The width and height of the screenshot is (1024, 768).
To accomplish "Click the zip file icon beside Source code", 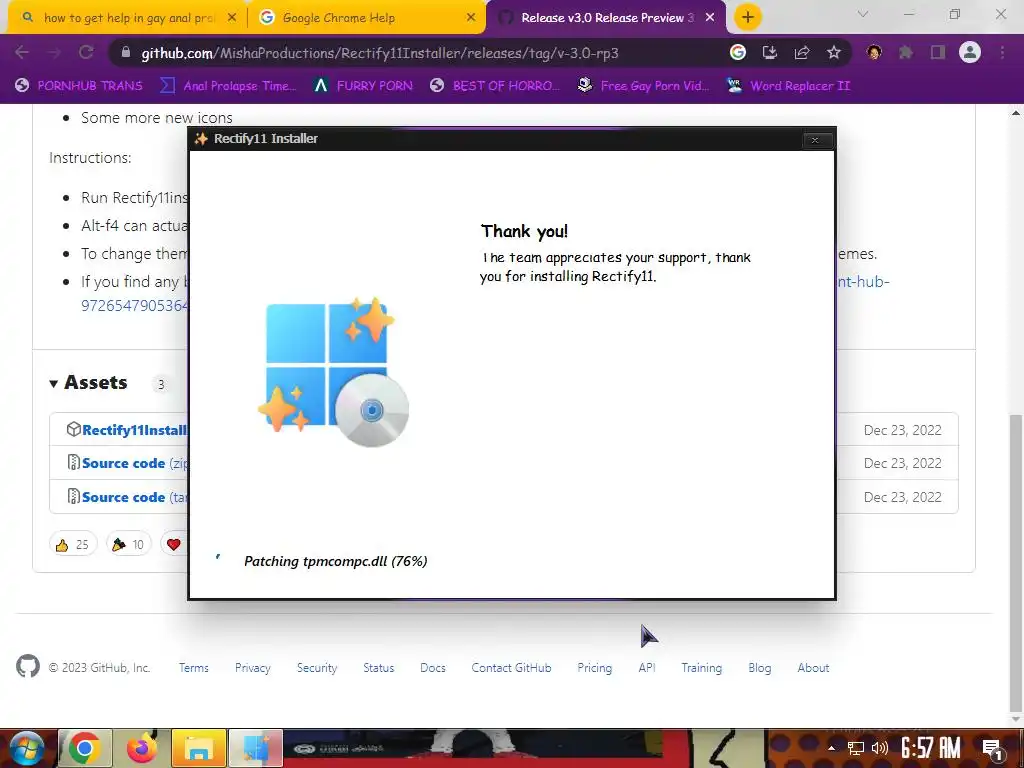I will [74, 462].
